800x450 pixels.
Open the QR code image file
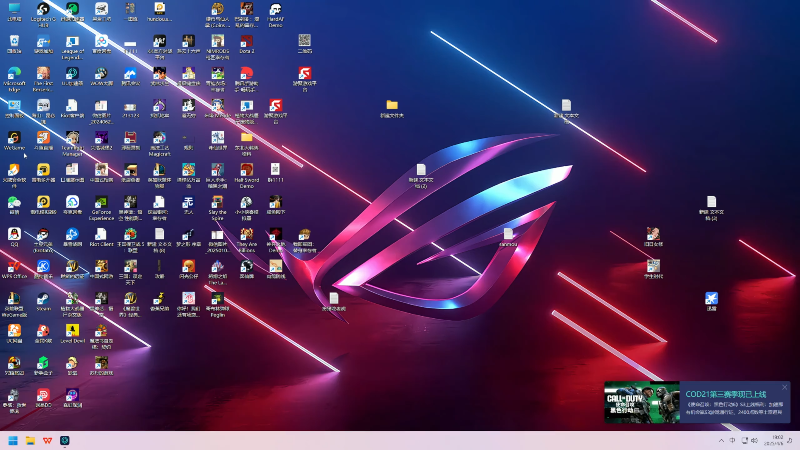(305, 44)
